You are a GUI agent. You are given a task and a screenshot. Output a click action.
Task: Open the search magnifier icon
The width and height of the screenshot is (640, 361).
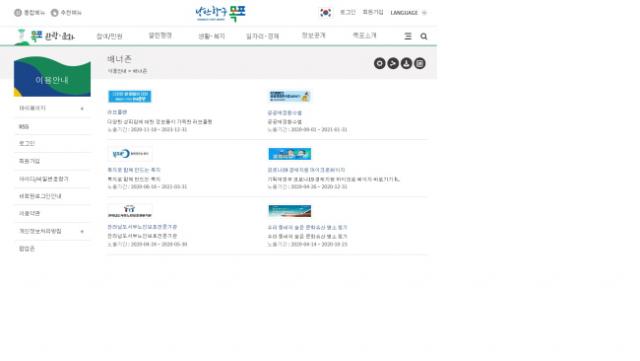click(x=424, y=36)
